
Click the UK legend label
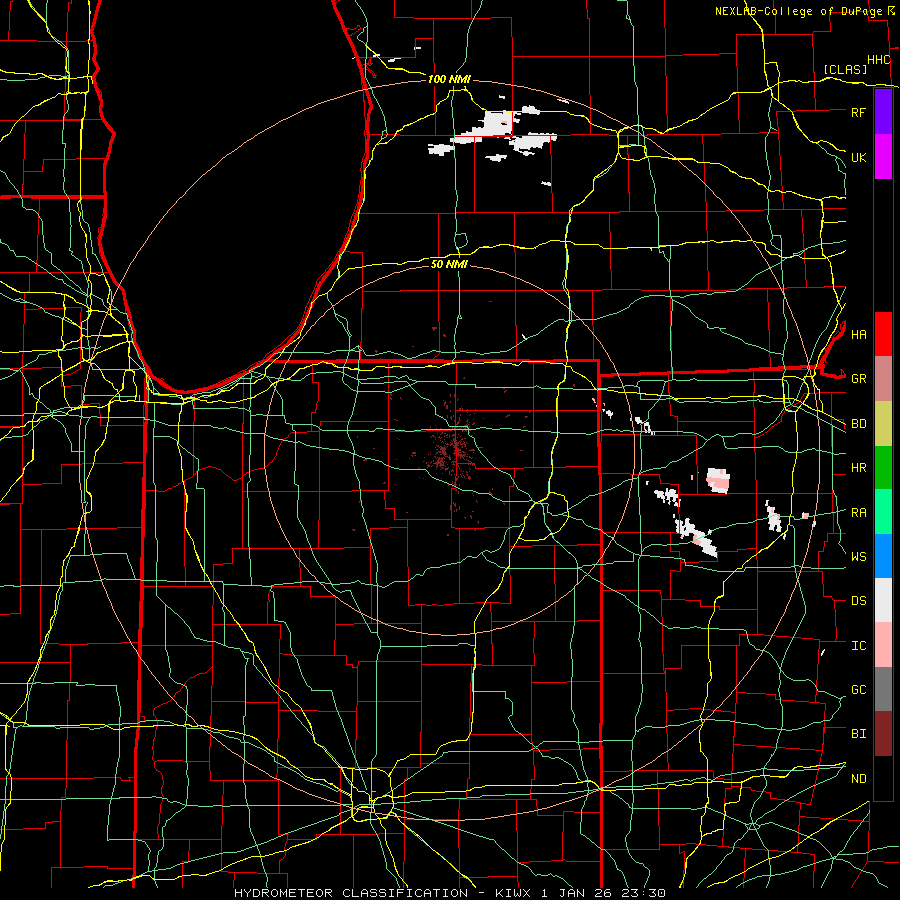858,157
